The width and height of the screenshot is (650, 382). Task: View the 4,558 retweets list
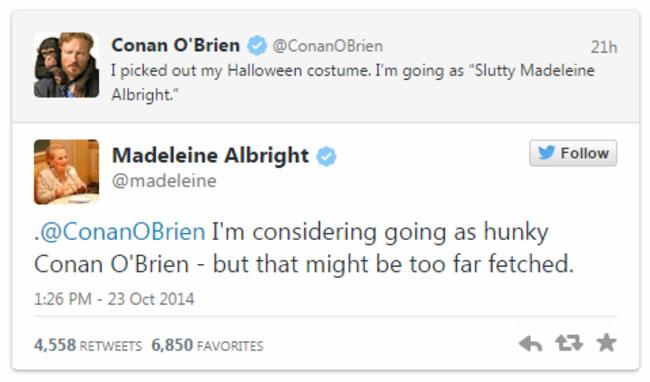pos(88,345)
